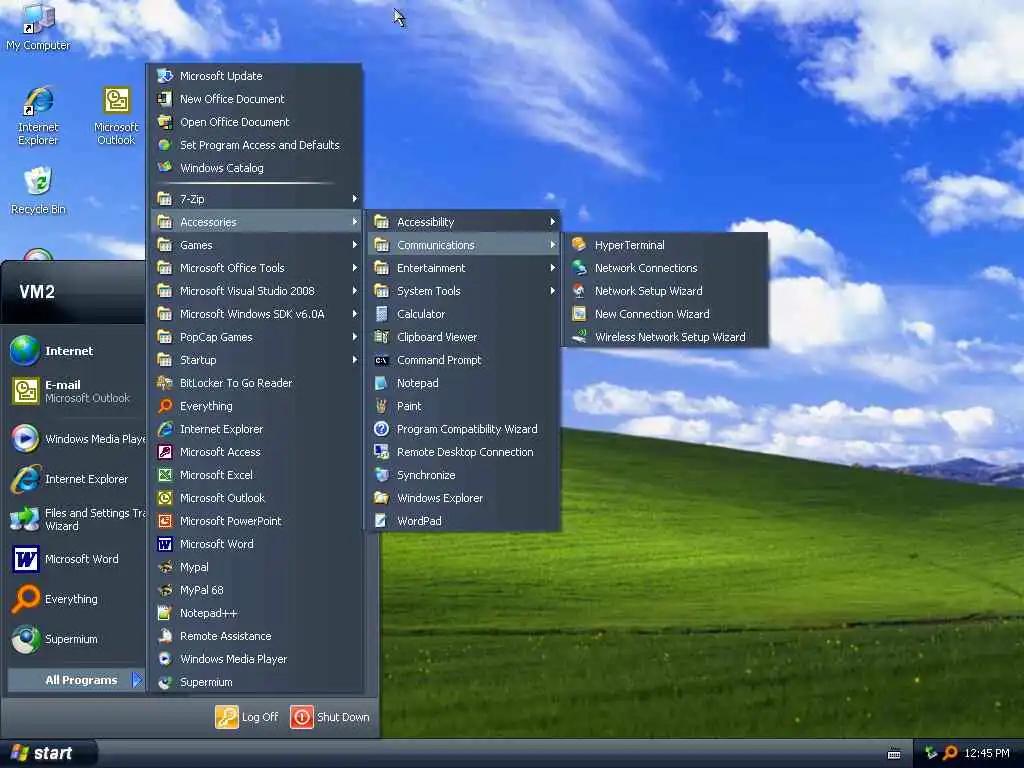
Task: Start the Wireless Network Setup Wizard icon
Action: (579, 337)
